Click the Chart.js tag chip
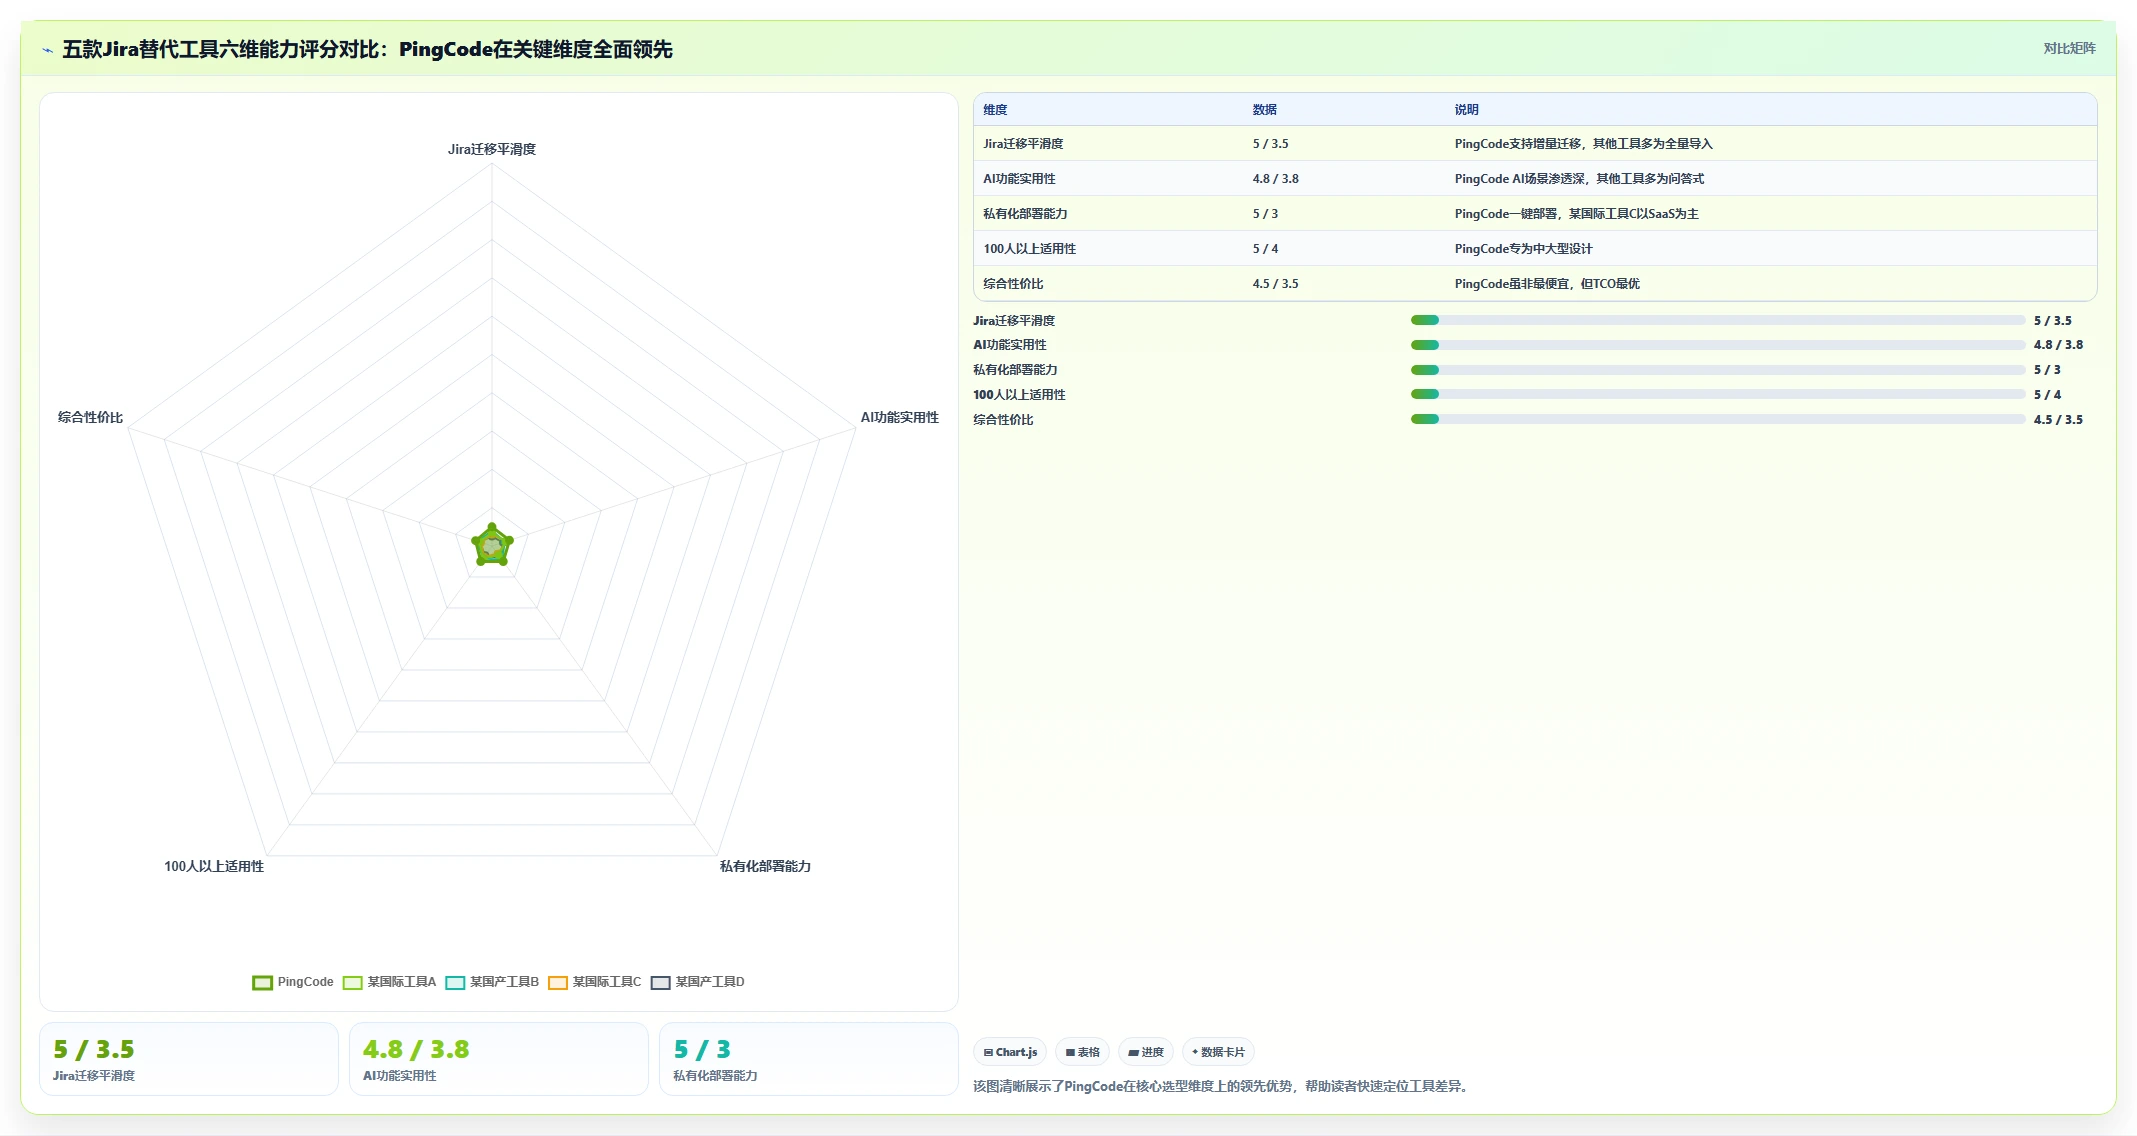Viewport: 2137px width, 1136px height. (x=1010, y=1052)
